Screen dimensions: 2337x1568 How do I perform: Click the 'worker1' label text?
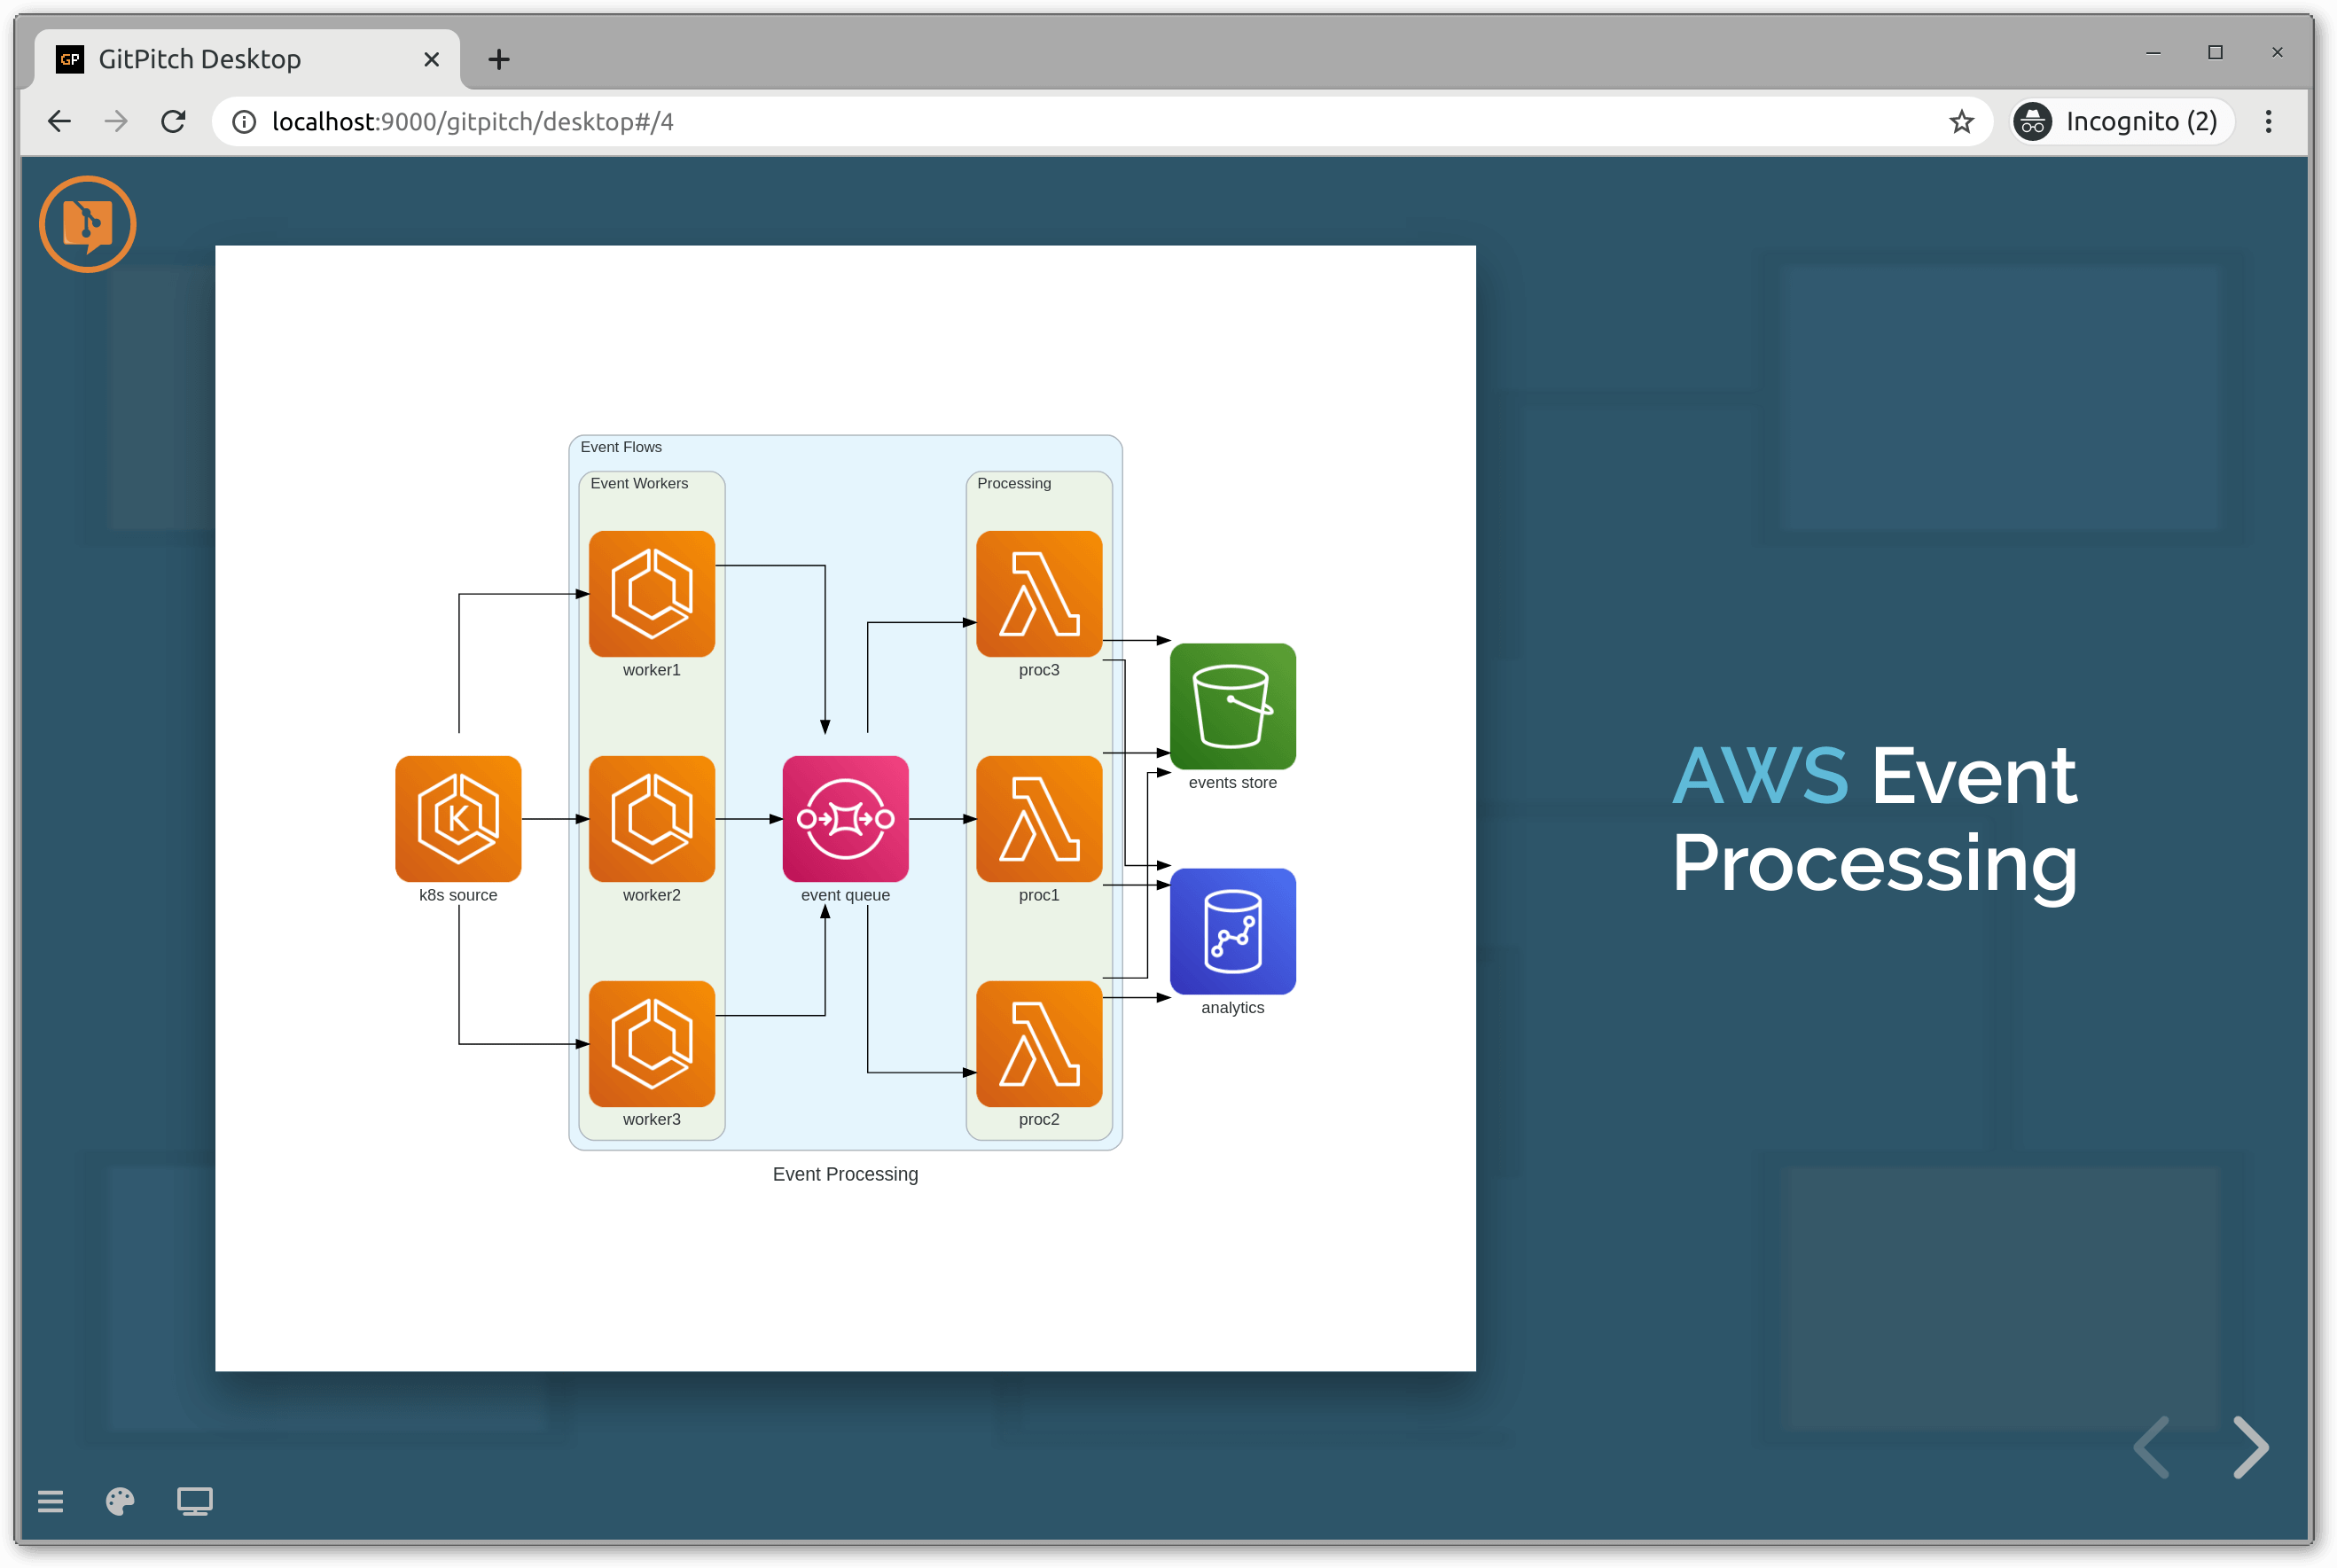651,670
